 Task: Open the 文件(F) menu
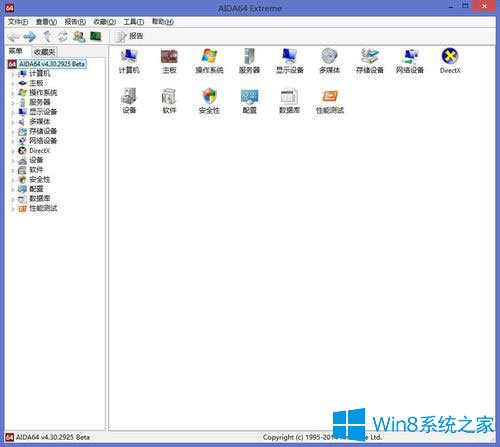point(18,22)
